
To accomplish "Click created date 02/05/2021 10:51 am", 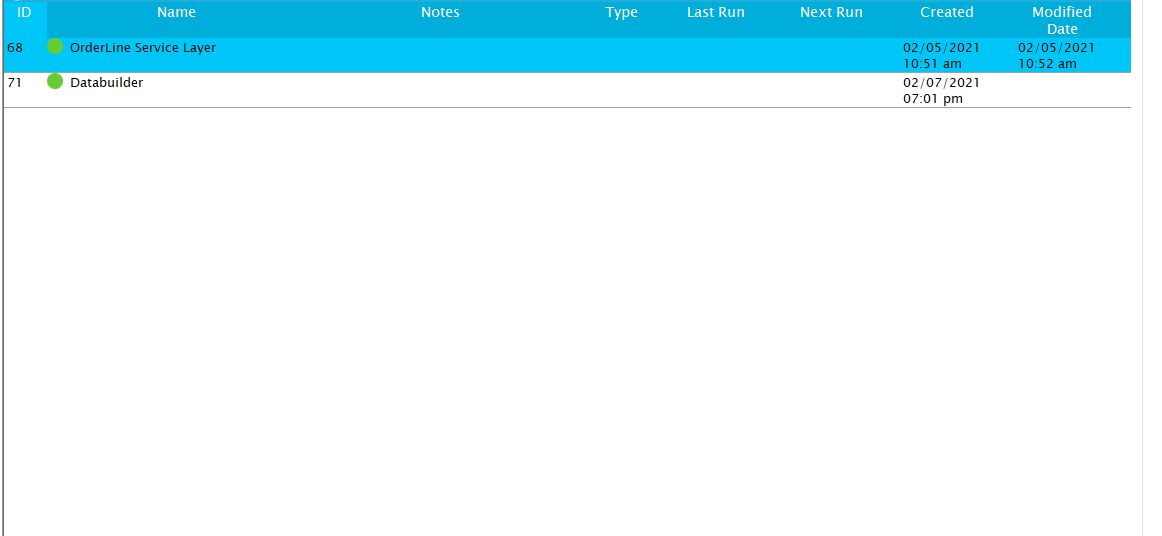I will click(x=941, y=56).
